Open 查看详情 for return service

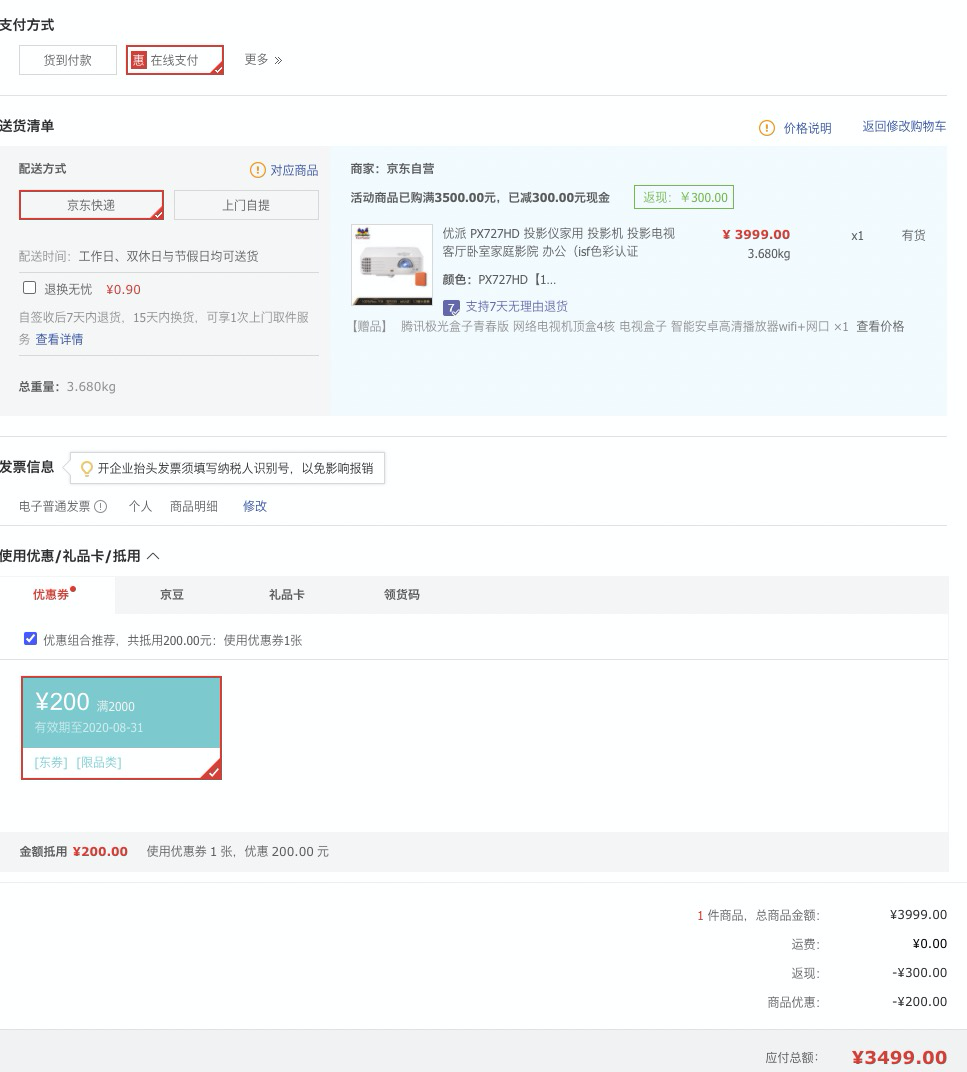[59, 339]
